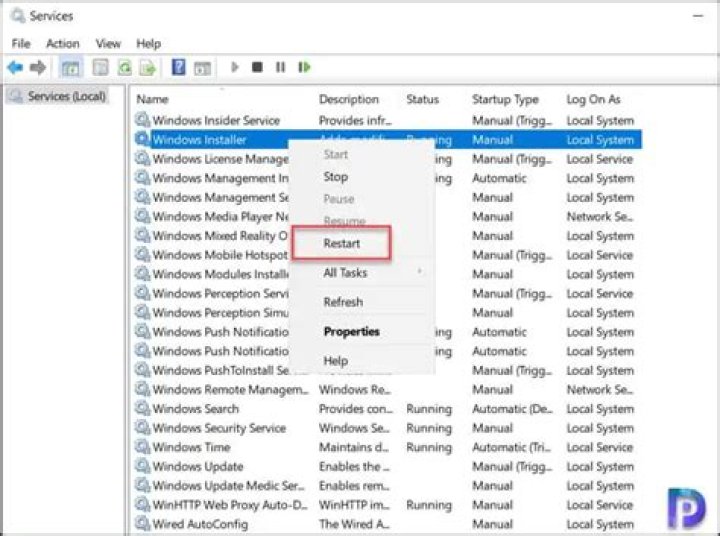Sort by the Name column header
Screen dimensions: 720x536
152,99
